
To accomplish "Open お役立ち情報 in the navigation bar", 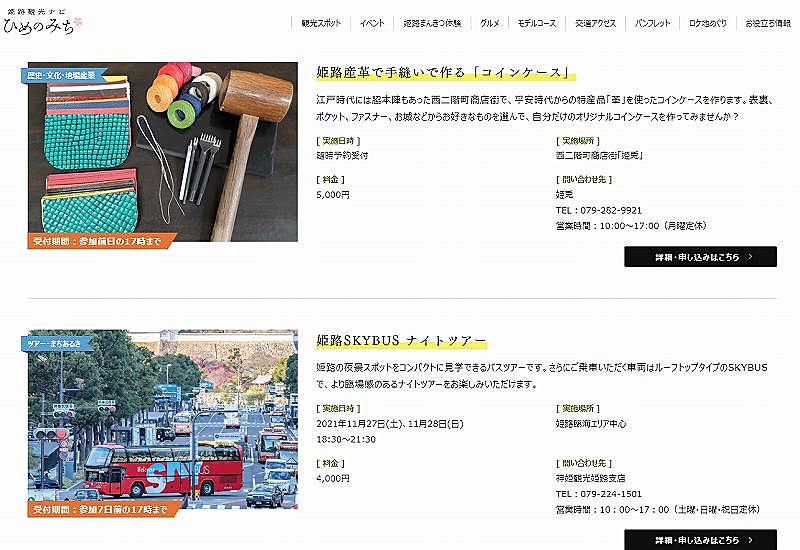I will pyautogui.click(x=768, y=23).
